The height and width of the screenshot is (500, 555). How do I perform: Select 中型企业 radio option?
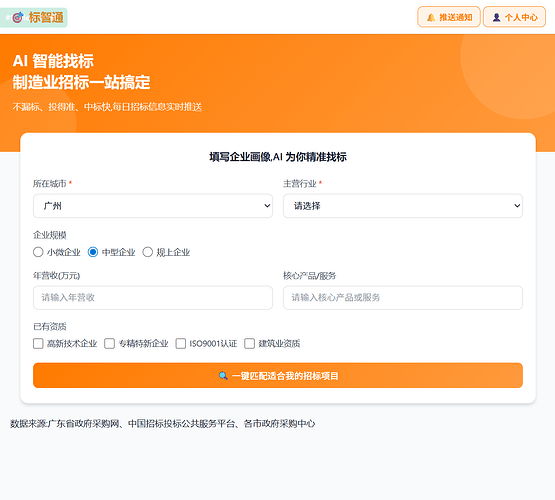pyautogui.click(x=93, y=252)
